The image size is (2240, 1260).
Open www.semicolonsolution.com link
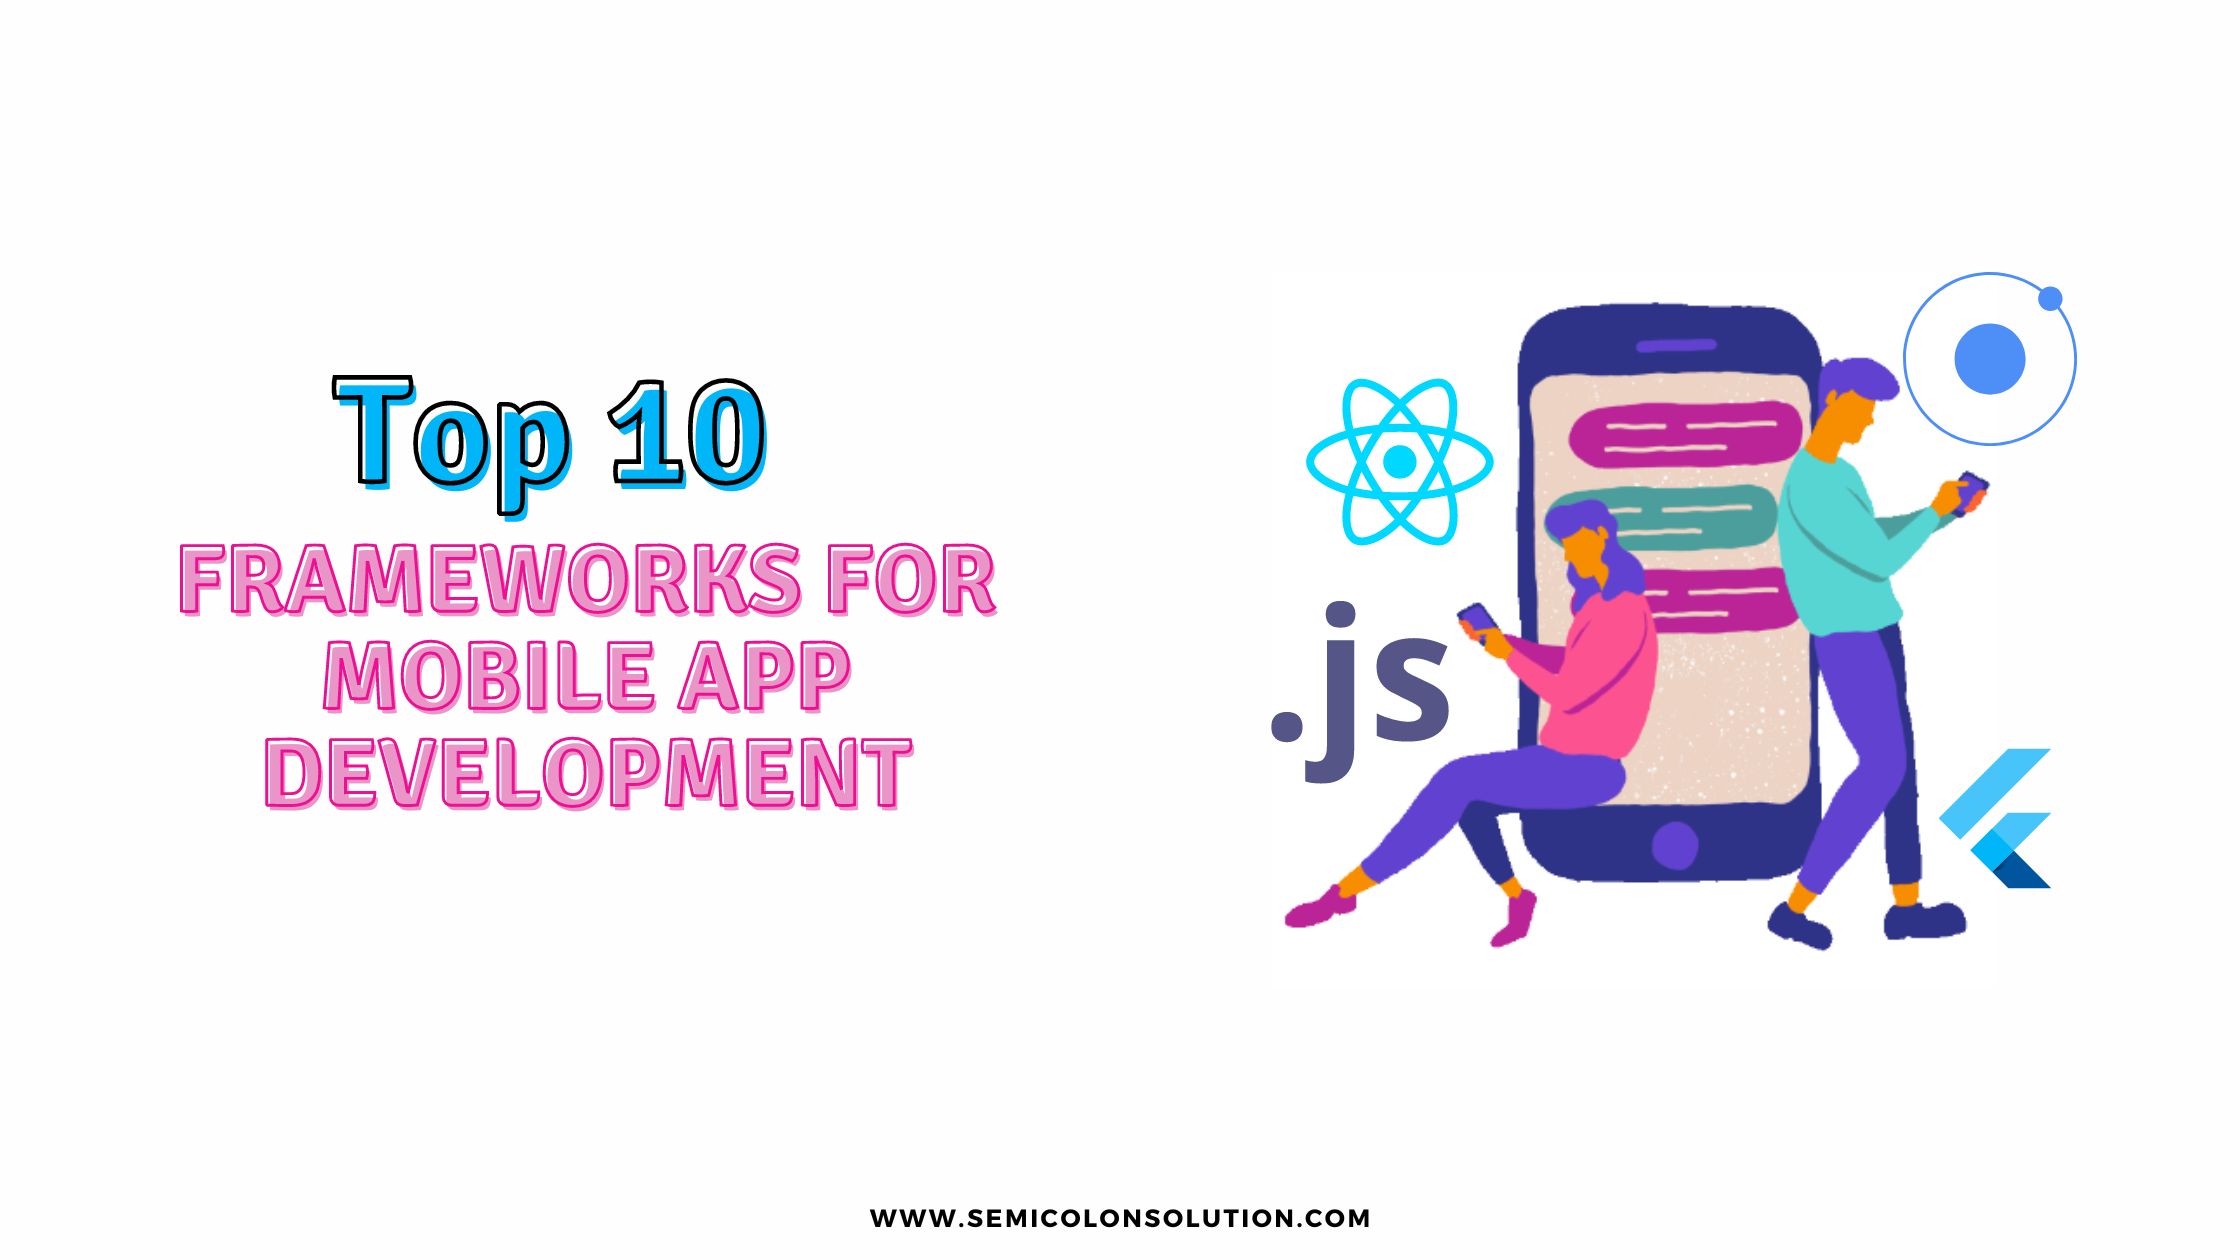pyautogui.click(x=1118, y=1208)
